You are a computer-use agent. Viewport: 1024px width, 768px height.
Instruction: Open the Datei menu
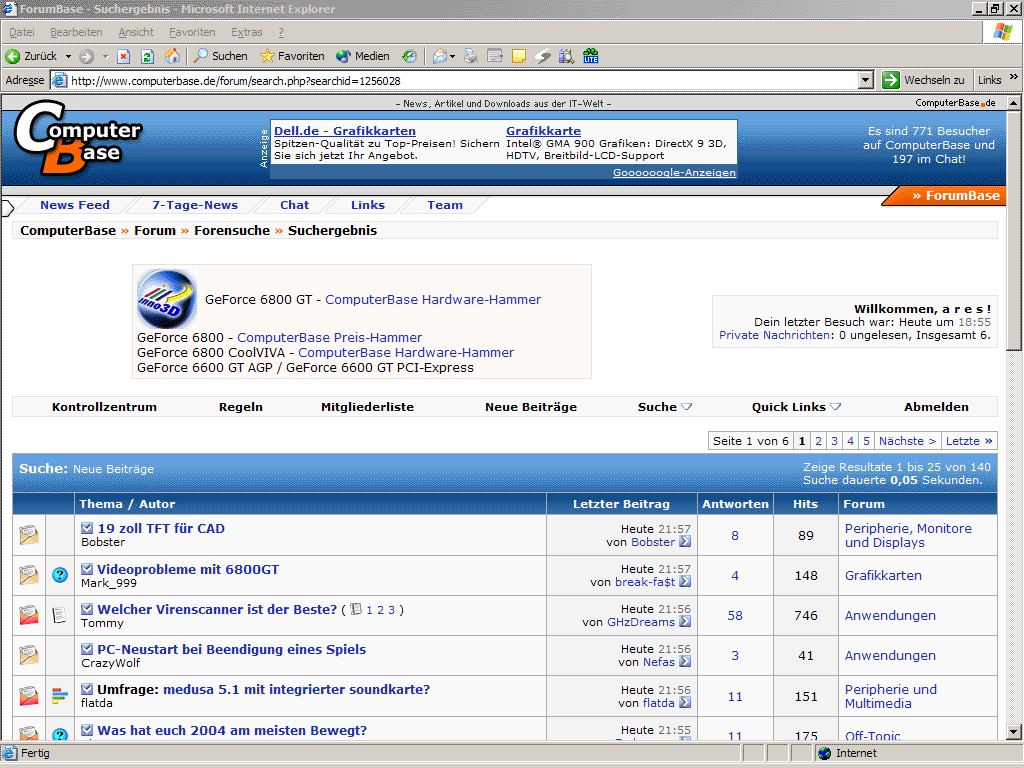(22, 32)
